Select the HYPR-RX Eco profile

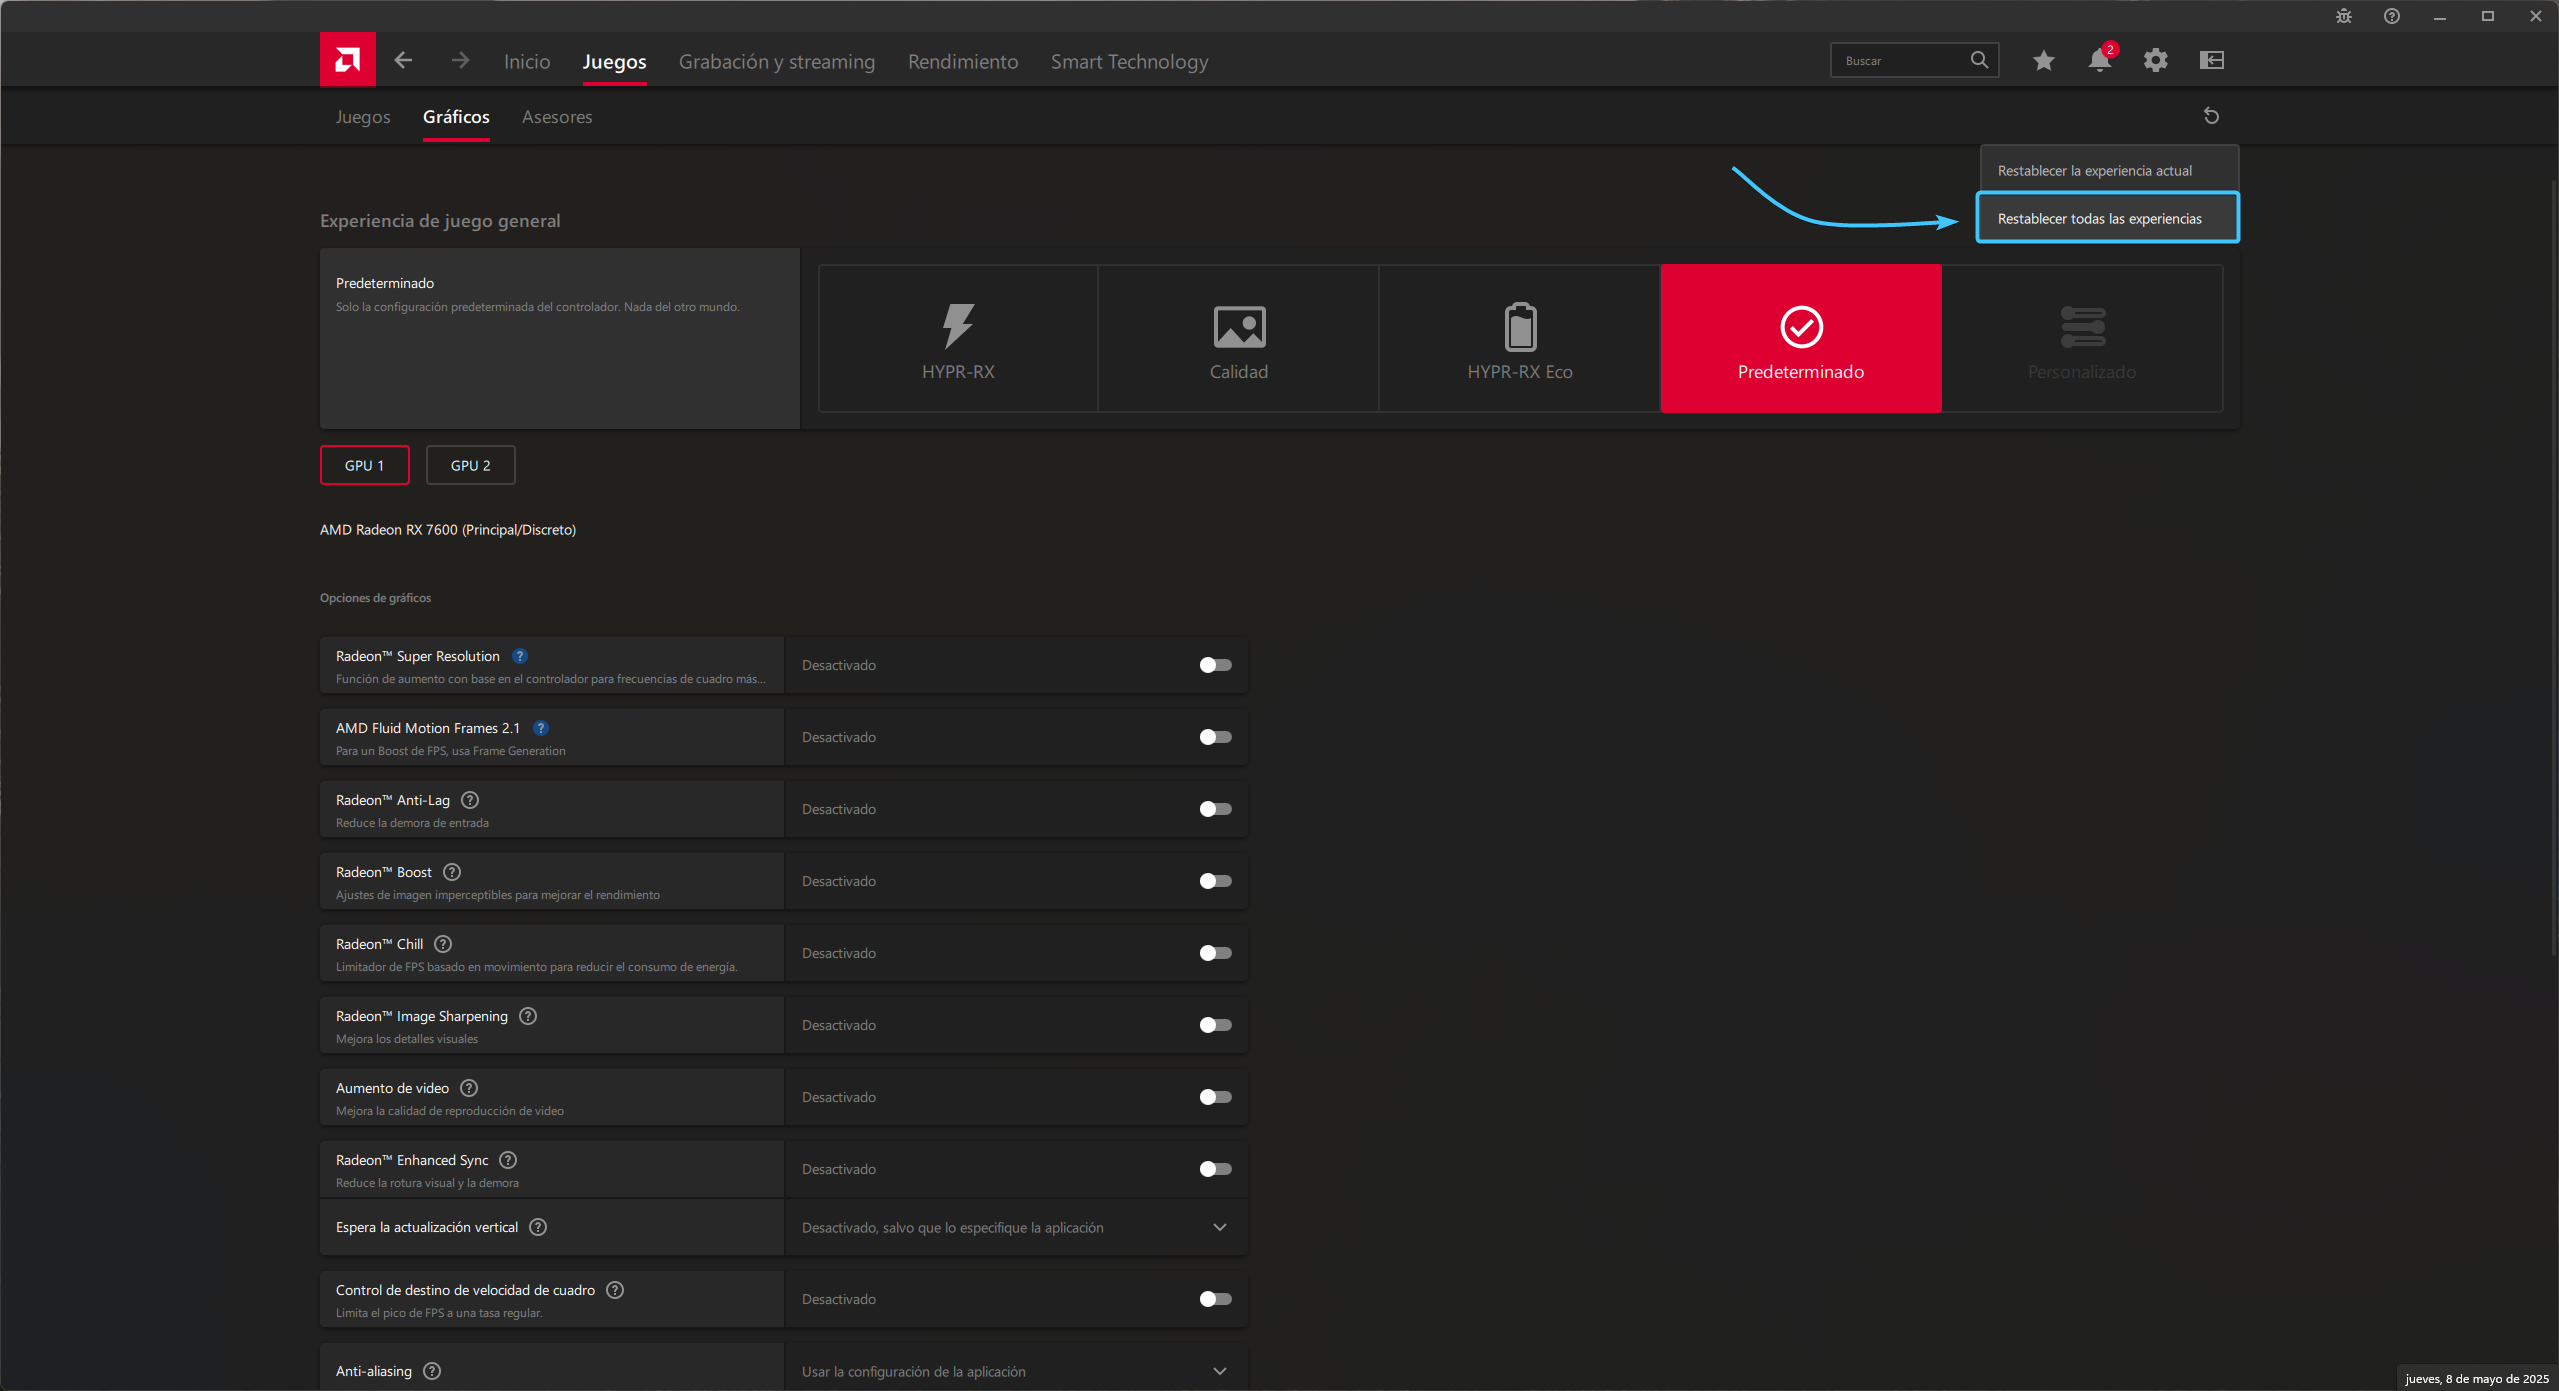pyautogui.click(x=1520, y=338)
